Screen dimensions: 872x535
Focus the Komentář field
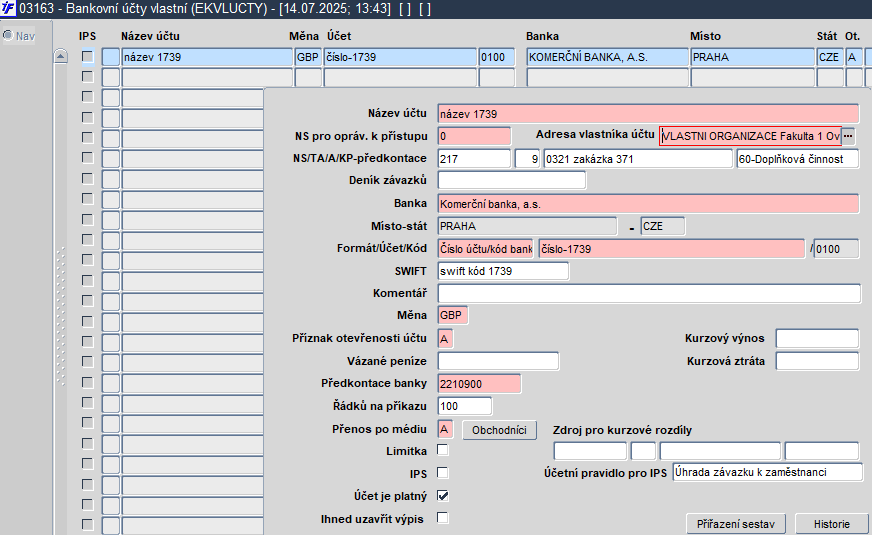649,293
